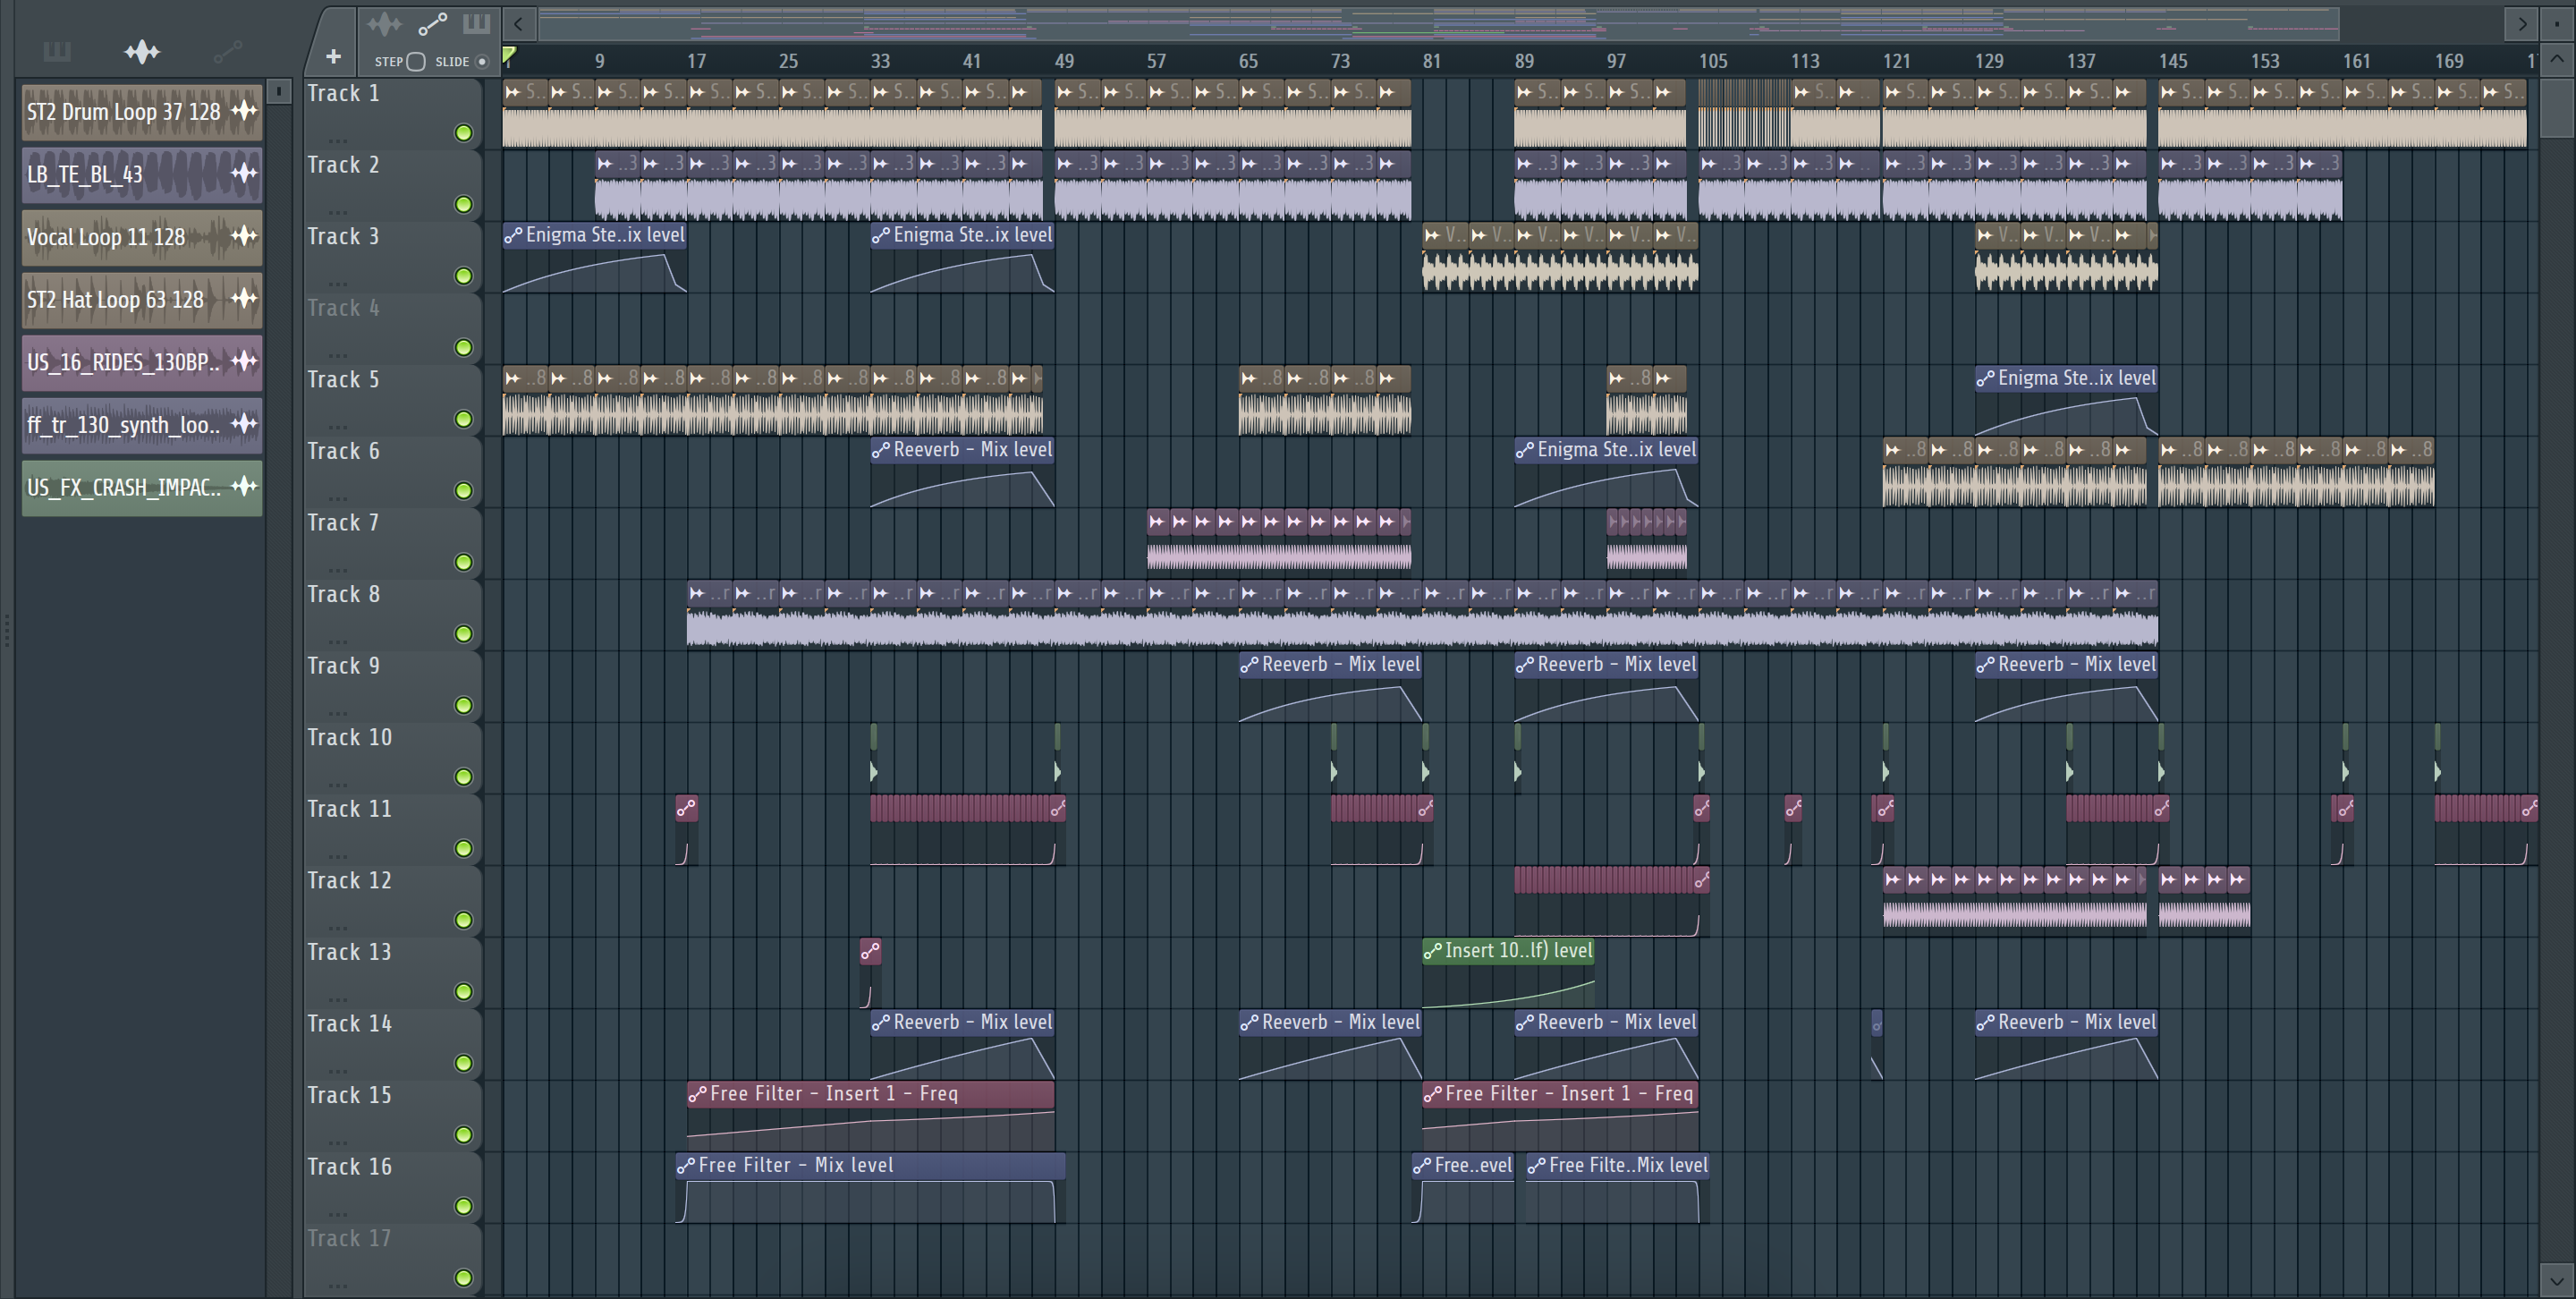Image resolution: width=2576 pixels, height=1299 pixels.
Task: Click waveform icon on US_FX_CRASH_IMPAC clip
Action: pyautogui.click(x=244, y=487)
